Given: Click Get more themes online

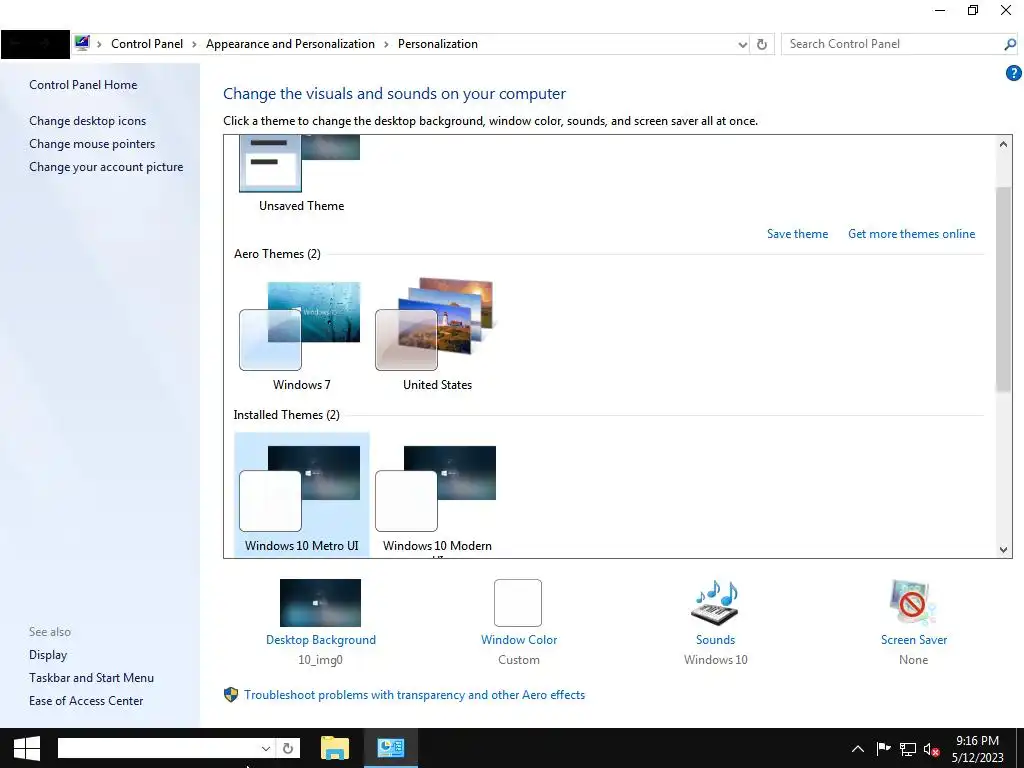Looking at the screenshot, I should (911, 234).
